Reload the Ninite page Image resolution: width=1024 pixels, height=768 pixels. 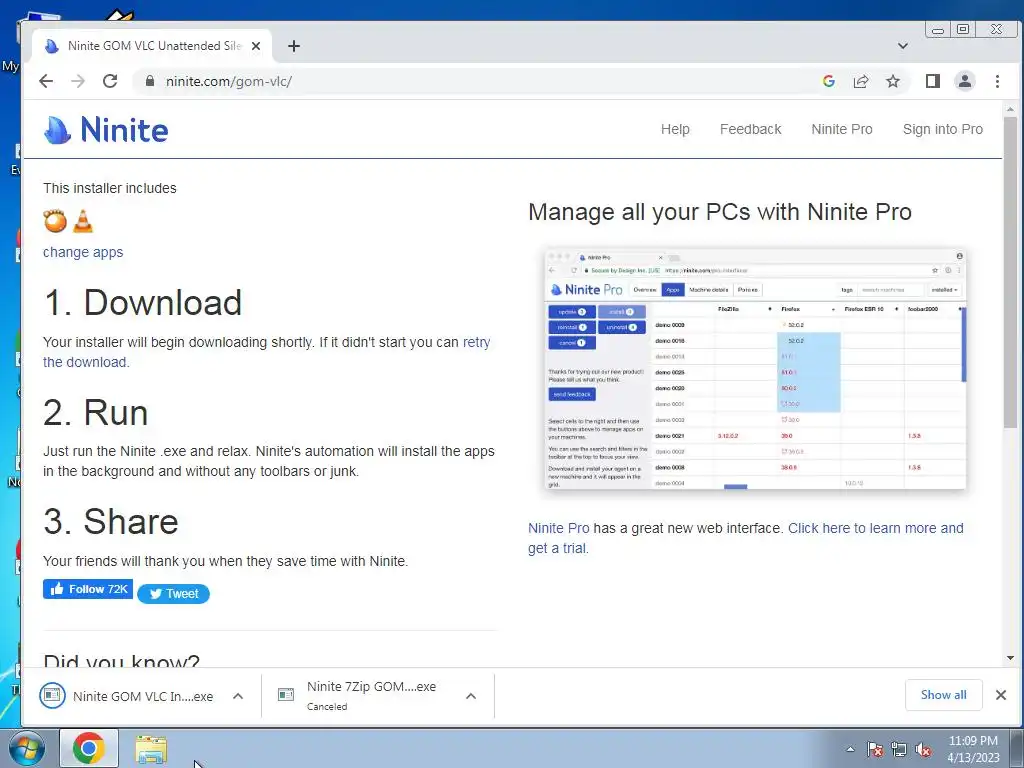(x=110, y=81)
